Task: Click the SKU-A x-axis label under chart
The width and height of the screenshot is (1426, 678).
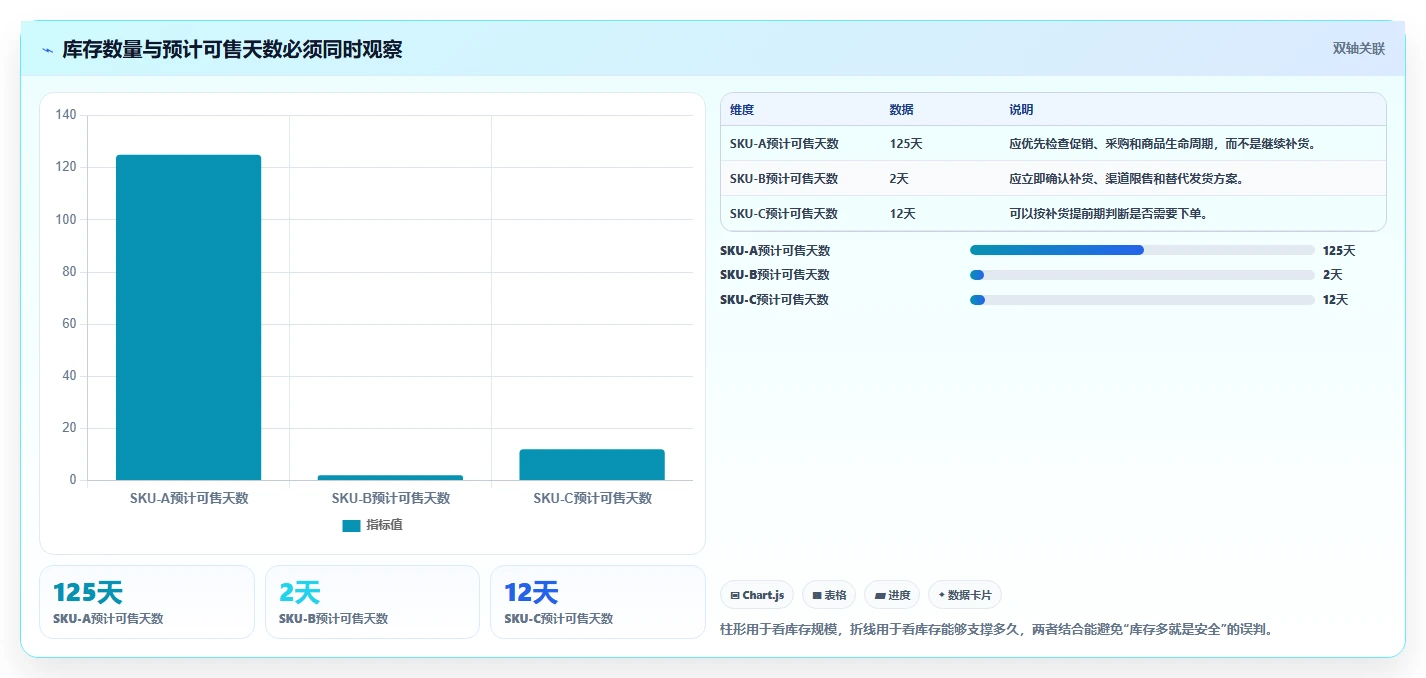Action: point(189,498)
